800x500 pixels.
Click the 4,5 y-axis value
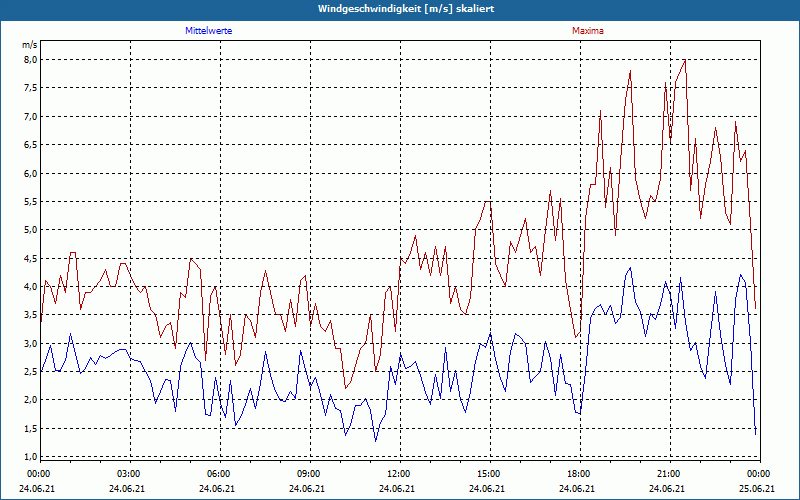point(31,258)
